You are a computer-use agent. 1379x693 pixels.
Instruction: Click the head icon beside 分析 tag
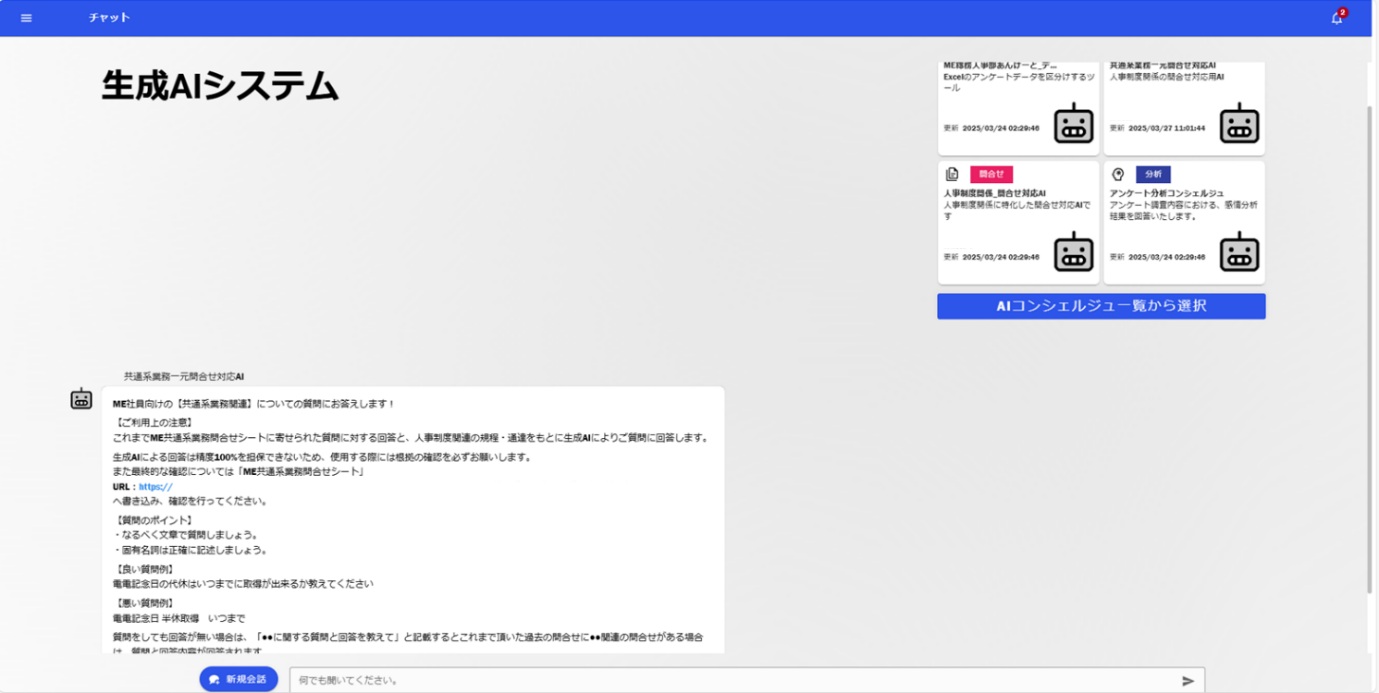(1118, 174)
